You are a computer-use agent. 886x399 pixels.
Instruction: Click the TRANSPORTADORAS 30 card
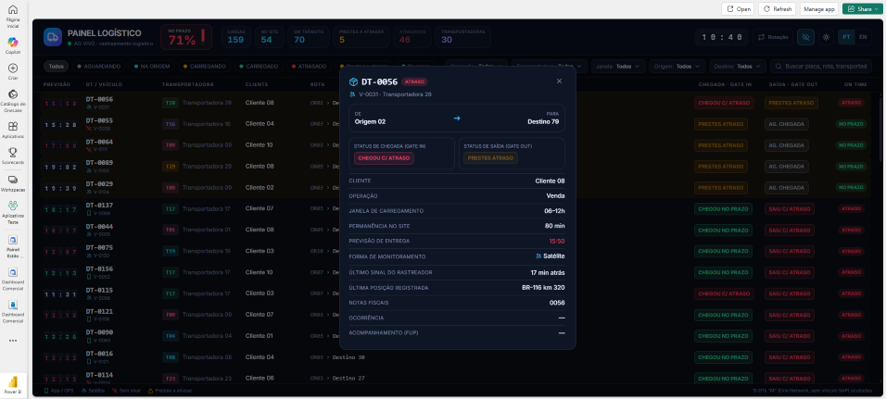[x=463, y=37]
